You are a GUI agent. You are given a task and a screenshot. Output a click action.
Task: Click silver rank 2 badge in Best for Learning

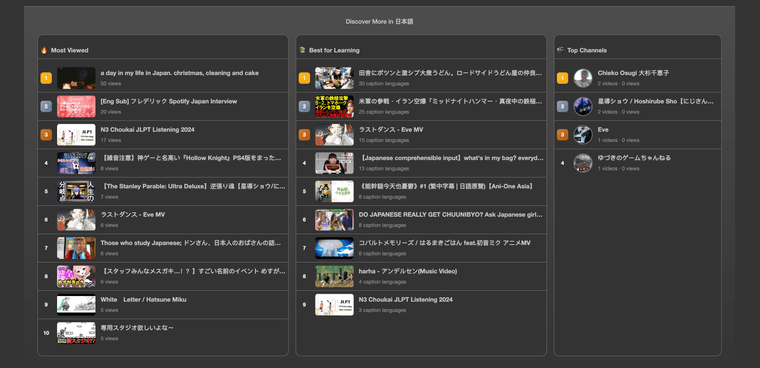[304, 106]
